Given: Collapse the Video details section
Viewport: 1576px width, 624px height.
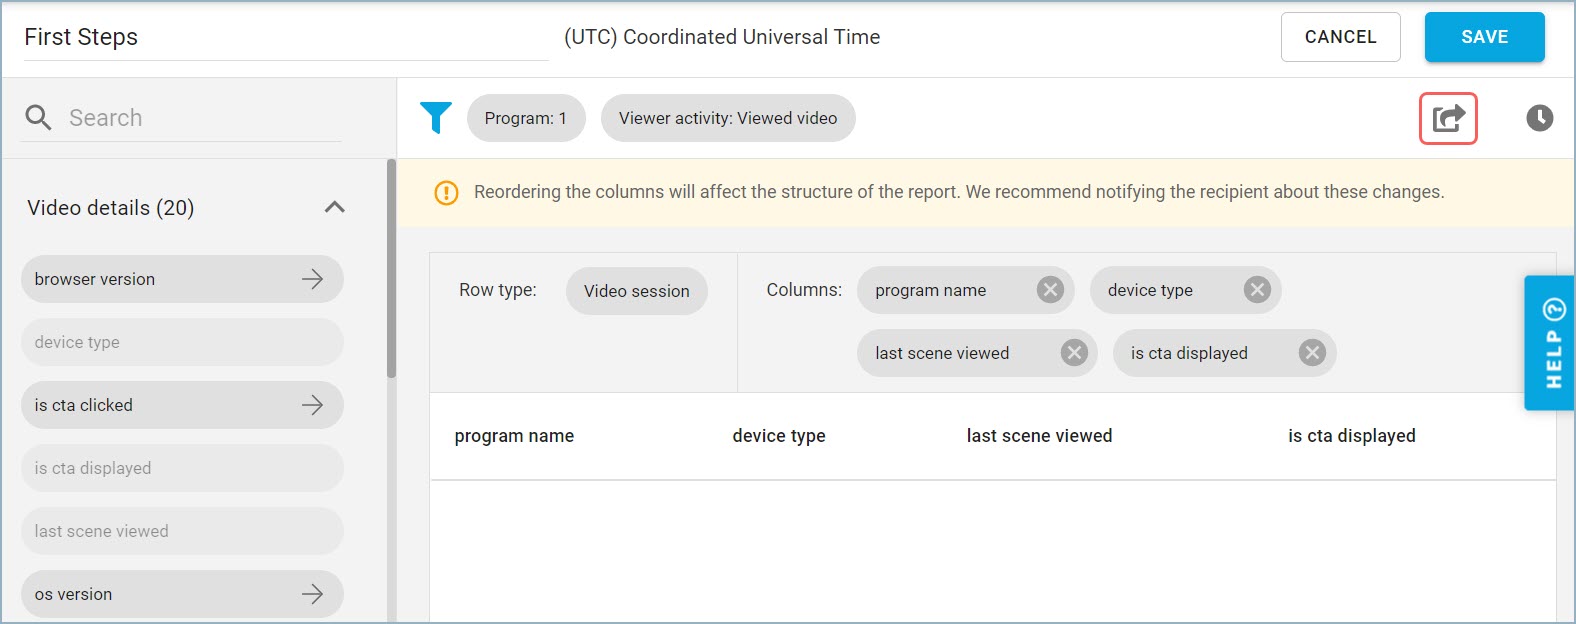Looking at the screenshot, I should tap(335, 207).
